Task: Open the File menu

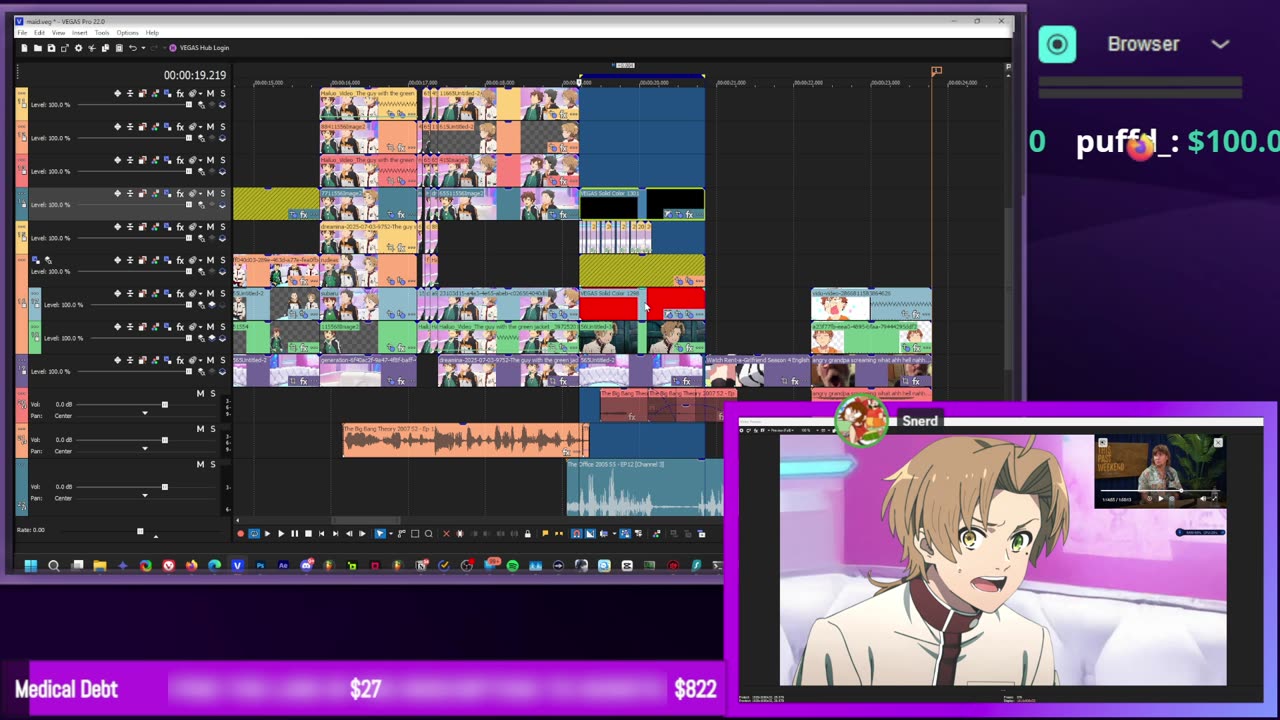Action: click(22, 33)
